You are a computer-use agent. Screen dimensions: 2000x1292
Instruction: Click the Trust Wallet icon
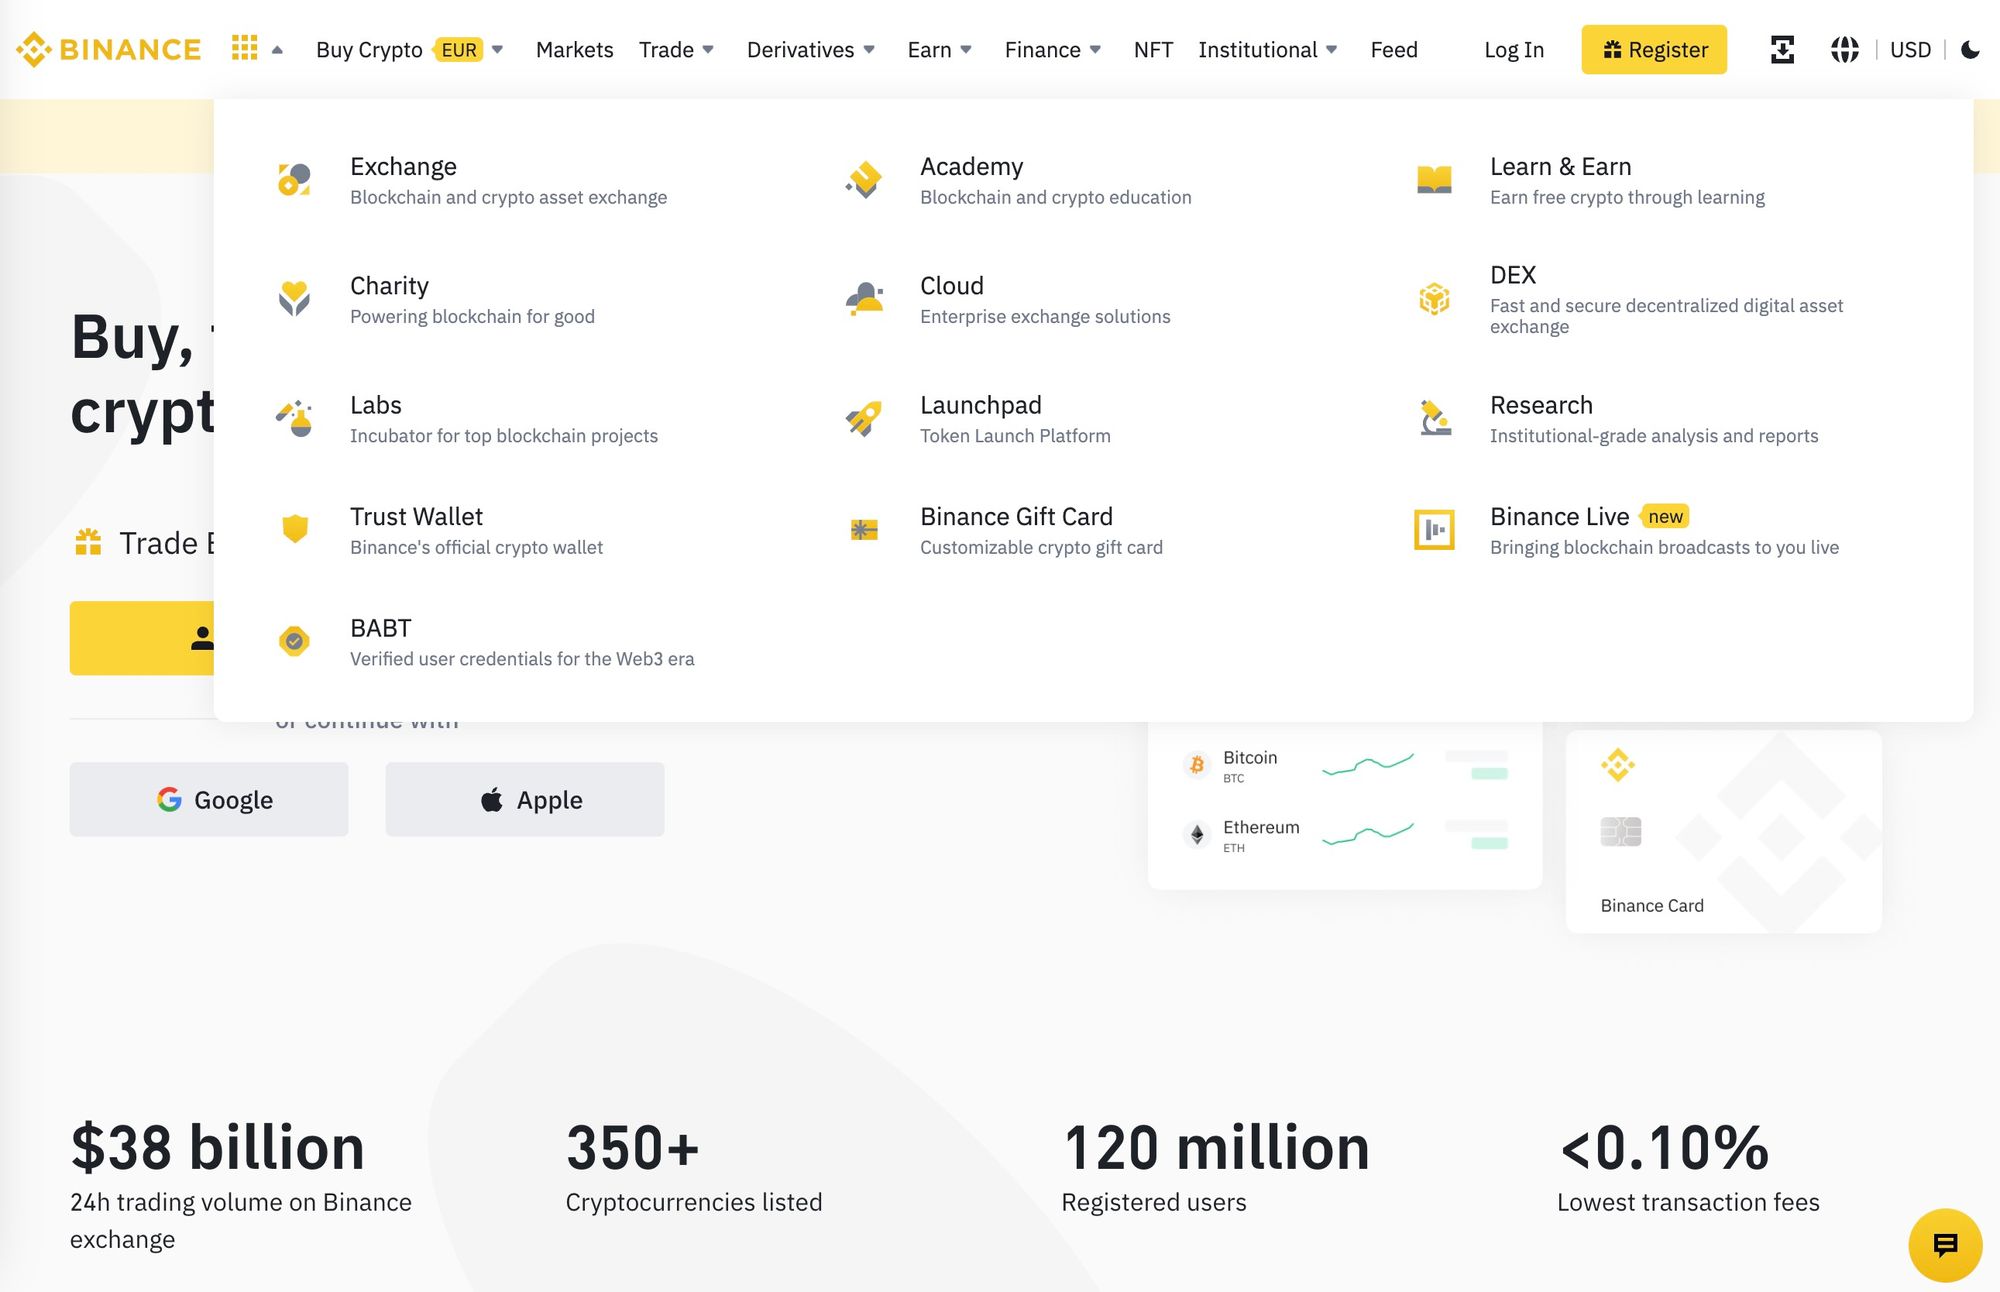pos(293,528)
